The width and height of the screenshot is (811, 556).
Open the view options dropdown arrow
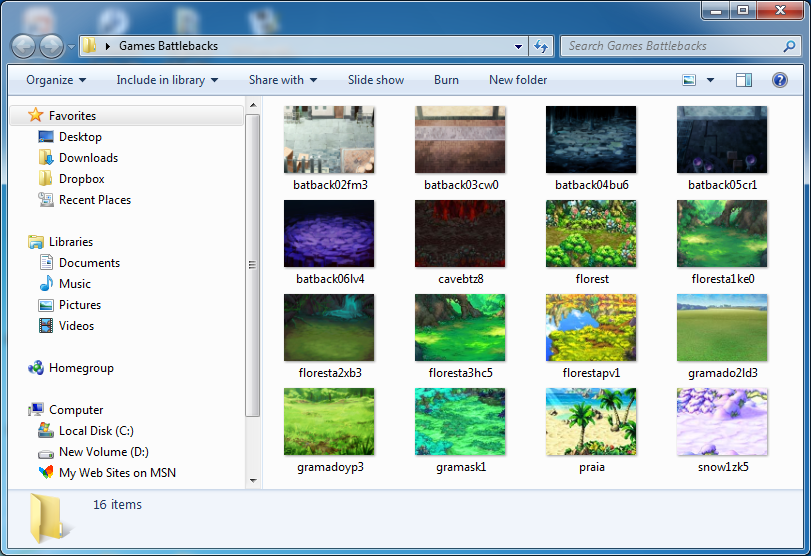pos(711,80)
